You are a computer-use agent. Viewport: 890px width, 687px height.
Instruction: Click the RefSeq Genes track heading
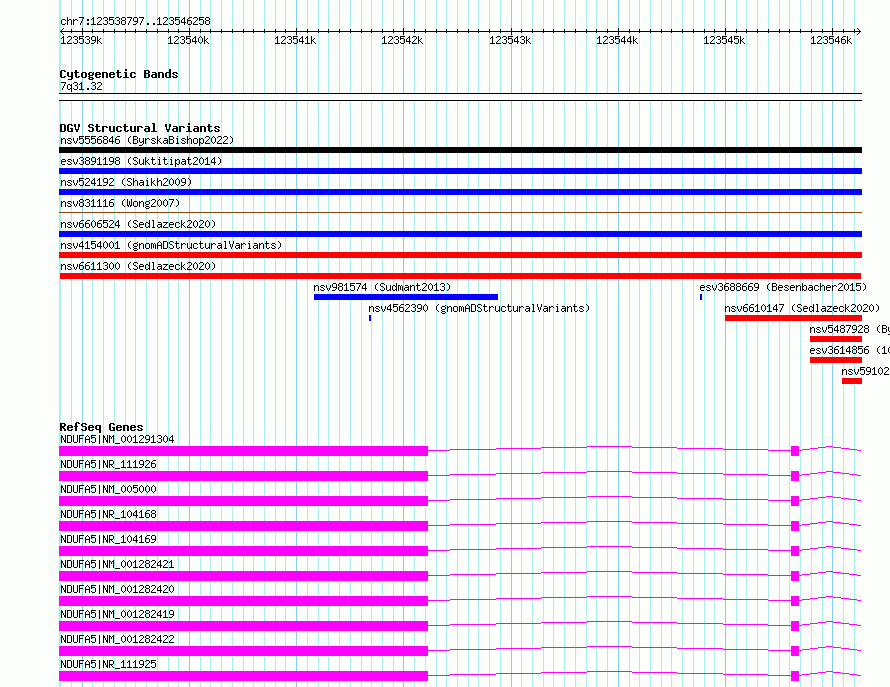[101, 427]
